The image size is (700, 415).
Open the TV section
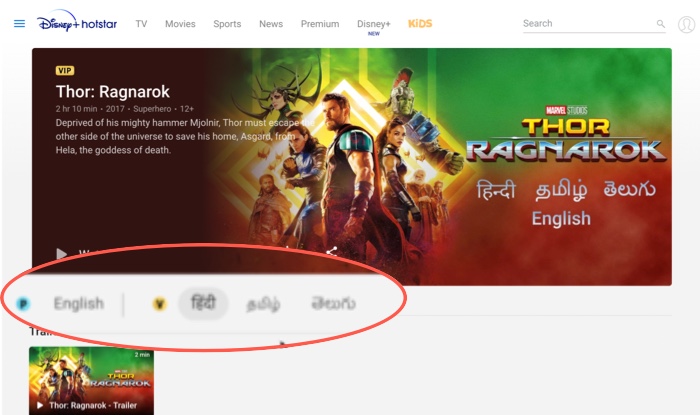[142, 24]
